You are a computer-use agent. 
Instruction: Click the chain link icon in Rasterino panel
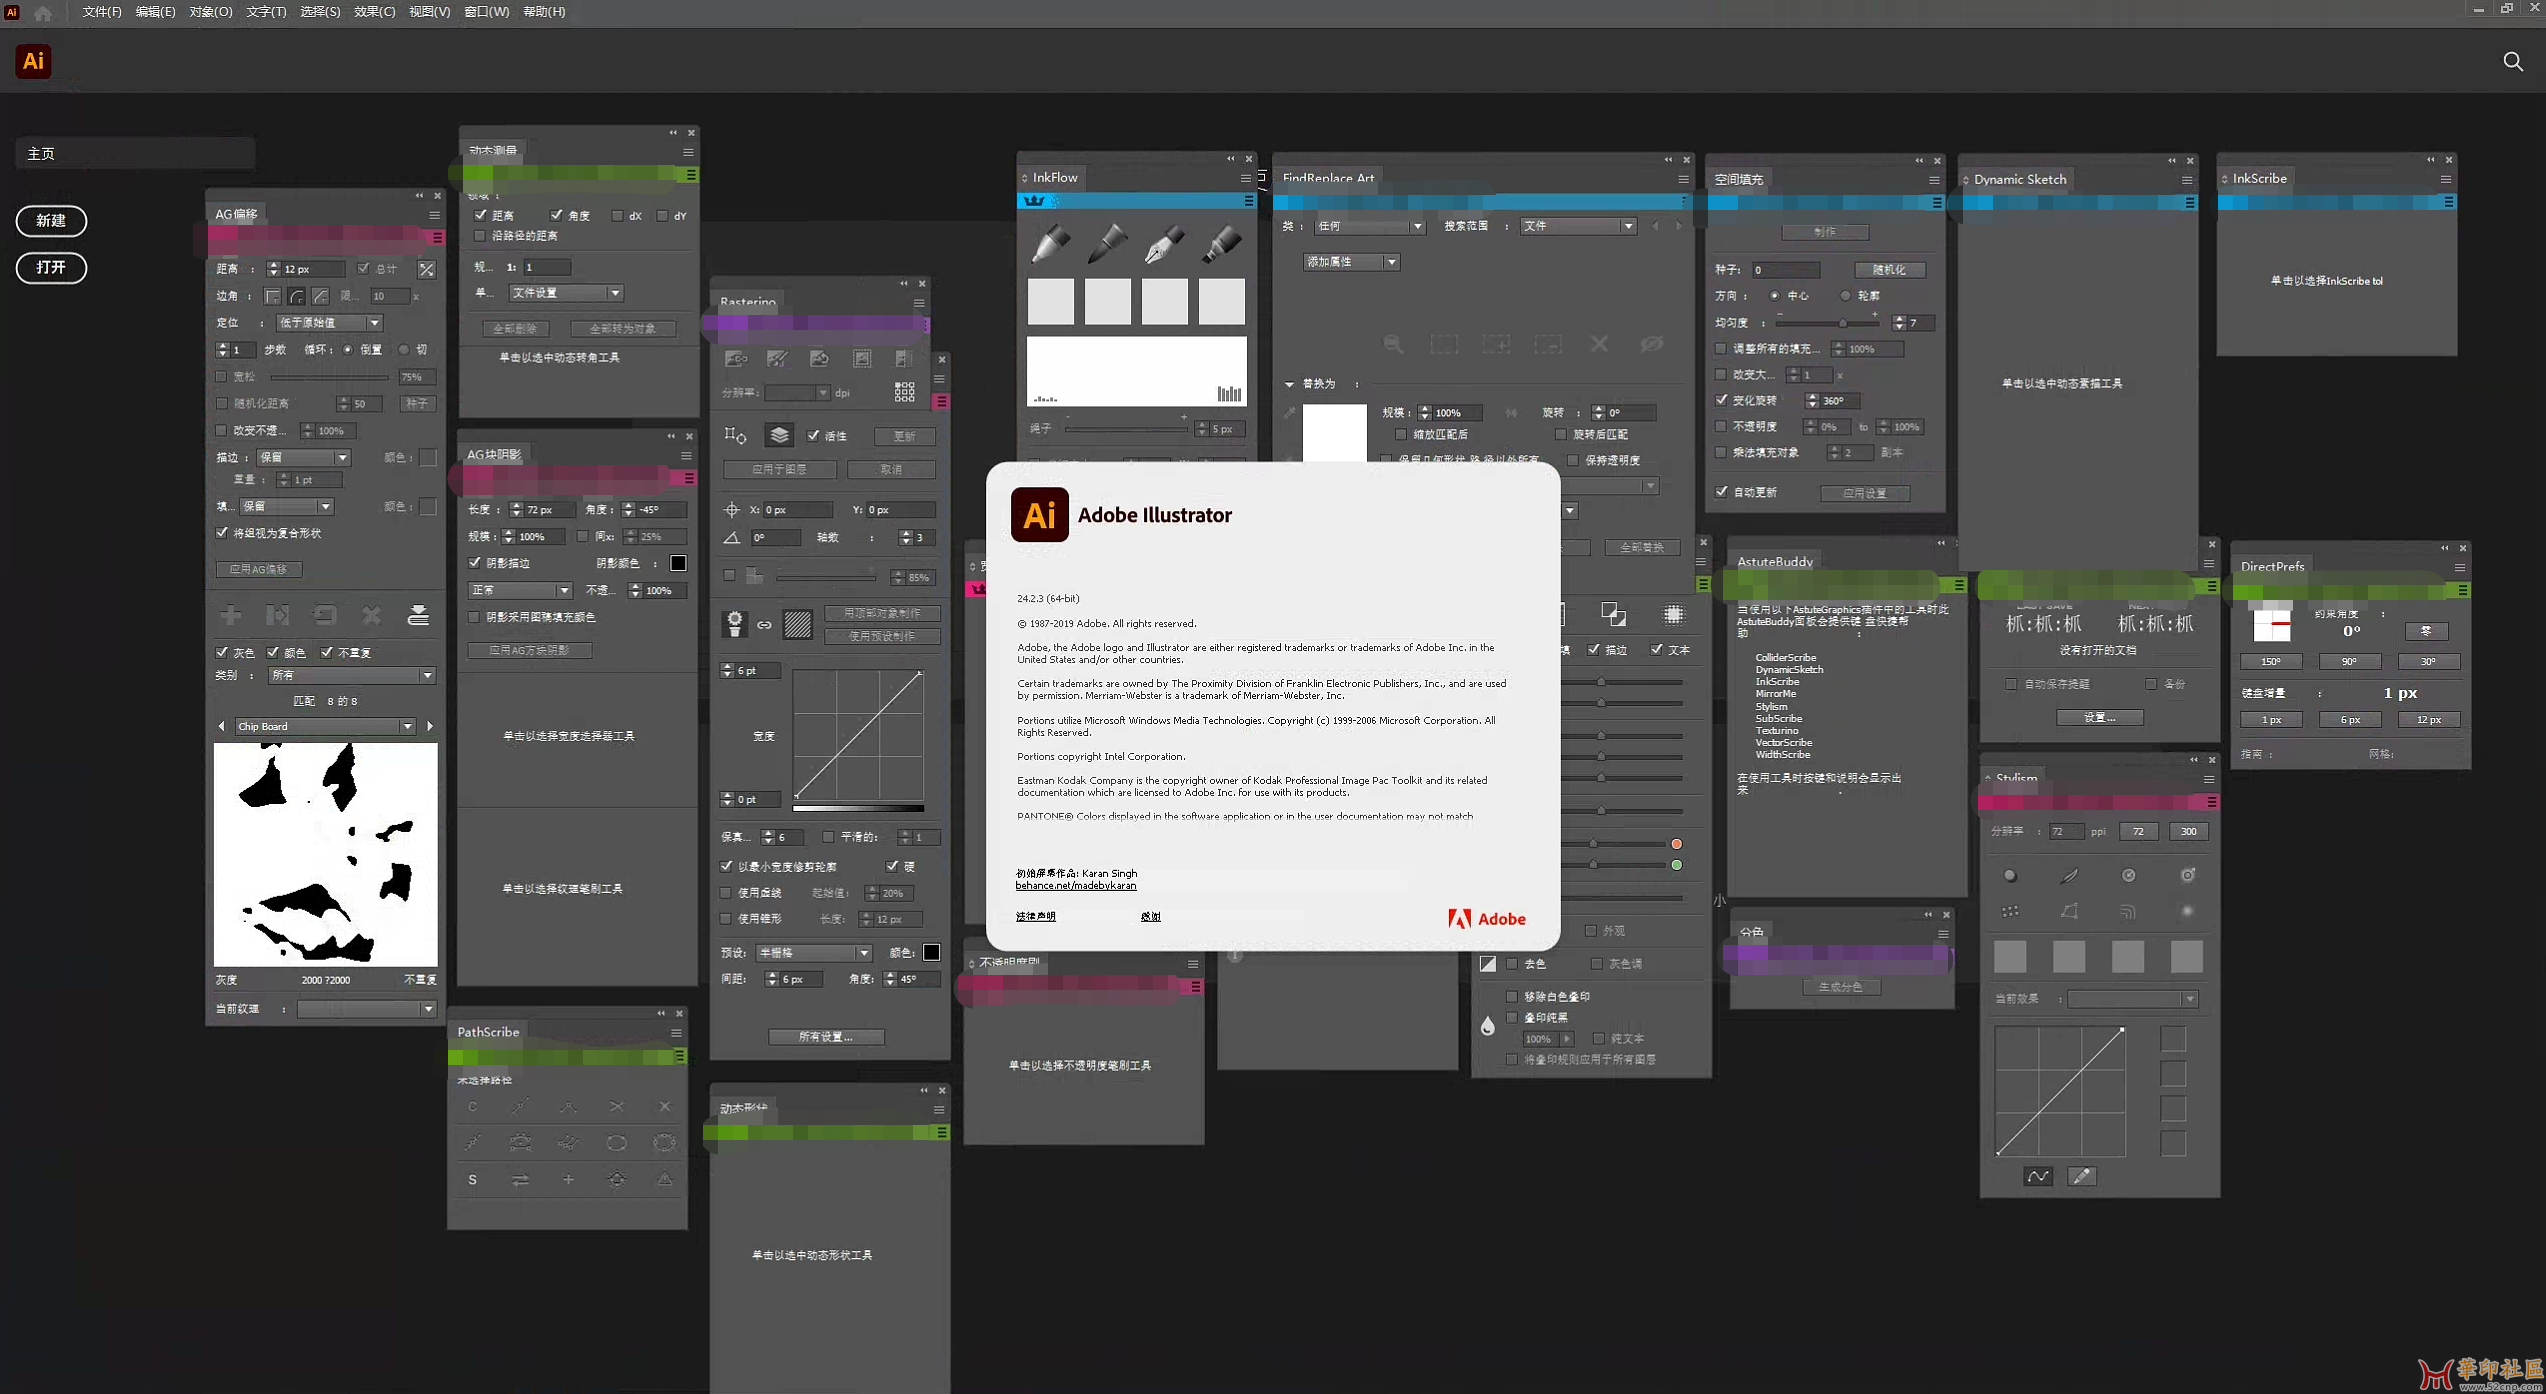coord(764,625)
